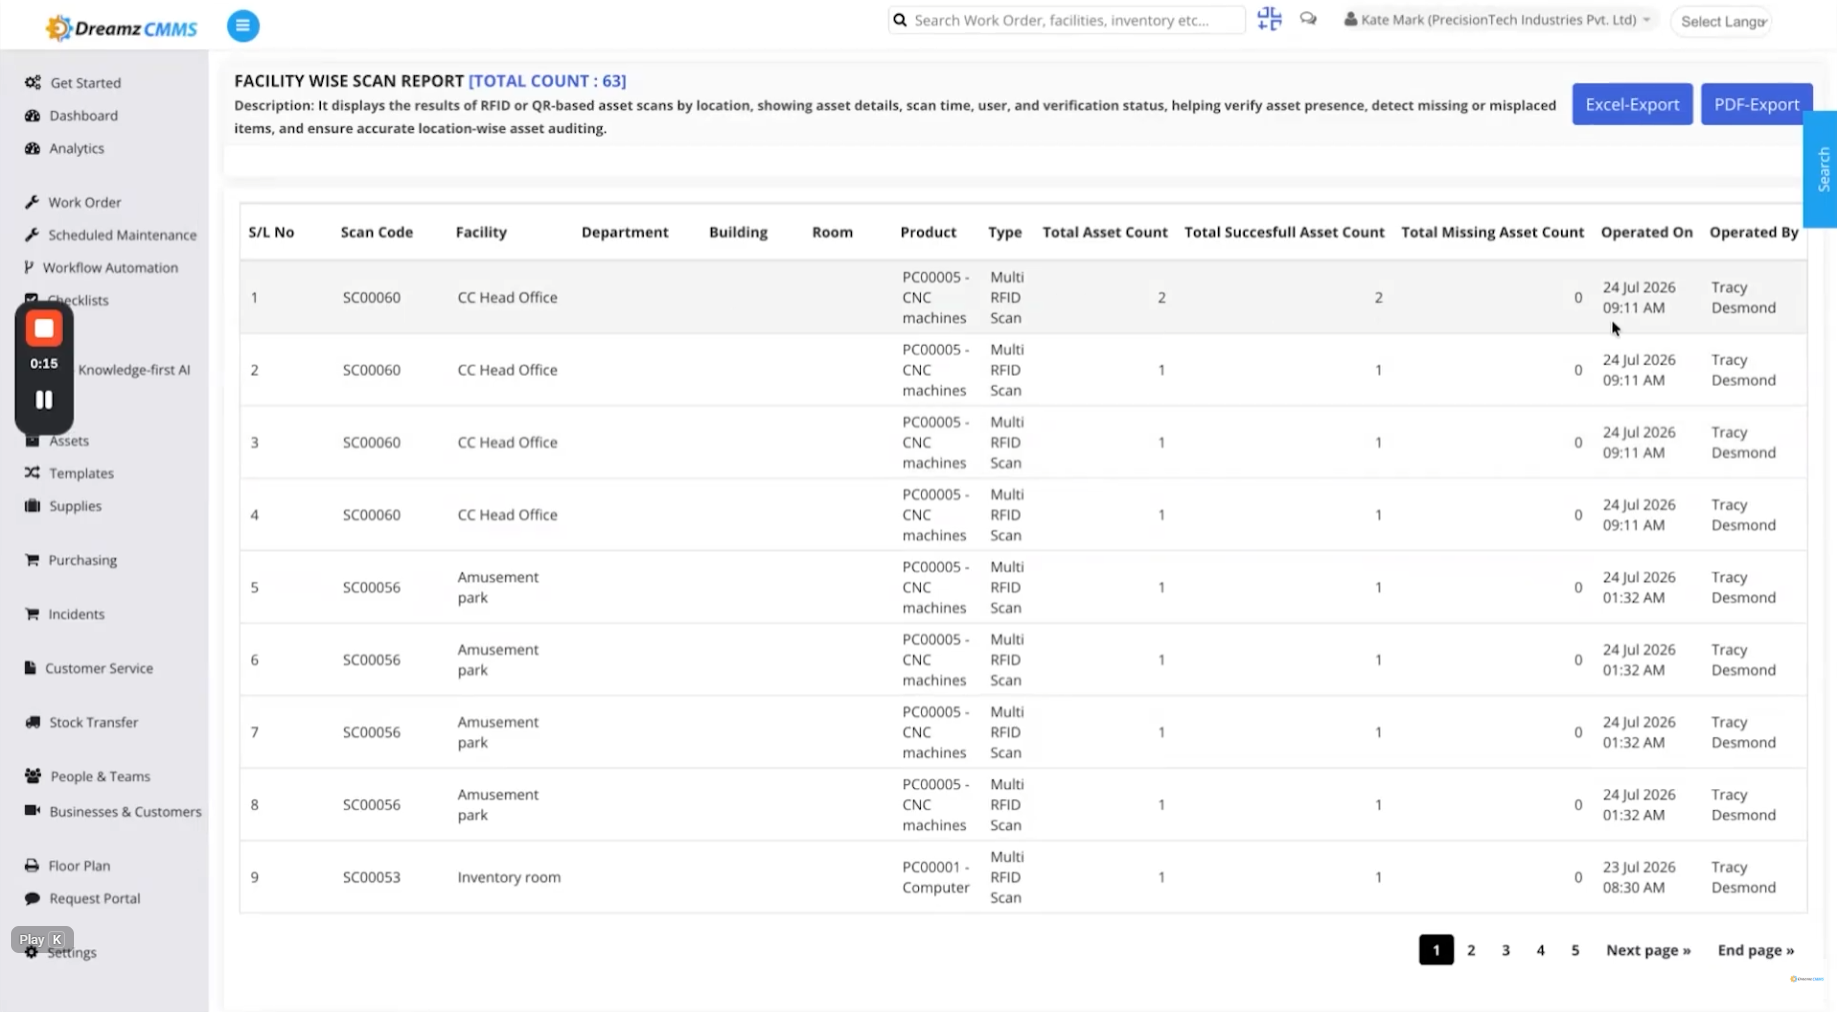1837x1012 pixels.
Task: Go to pagination page 3
Action: pyautogui.click(x=1505, y=950)
